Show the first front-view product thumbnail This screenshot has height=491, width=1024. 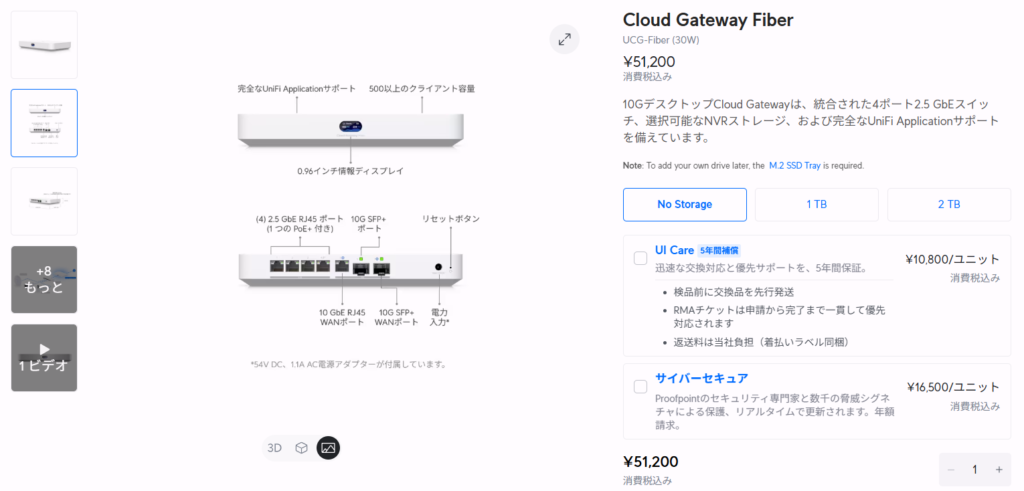(x=44, y=44)
